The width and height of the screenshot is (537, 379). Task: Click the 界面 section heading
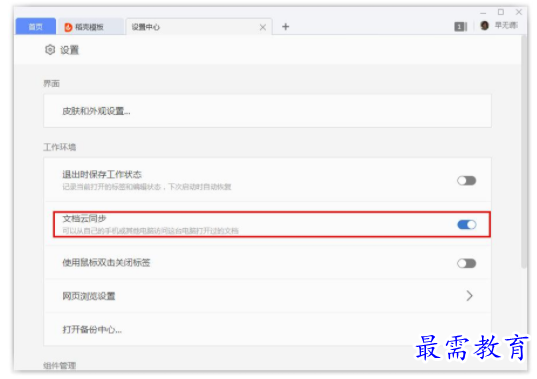pos(51,84)
